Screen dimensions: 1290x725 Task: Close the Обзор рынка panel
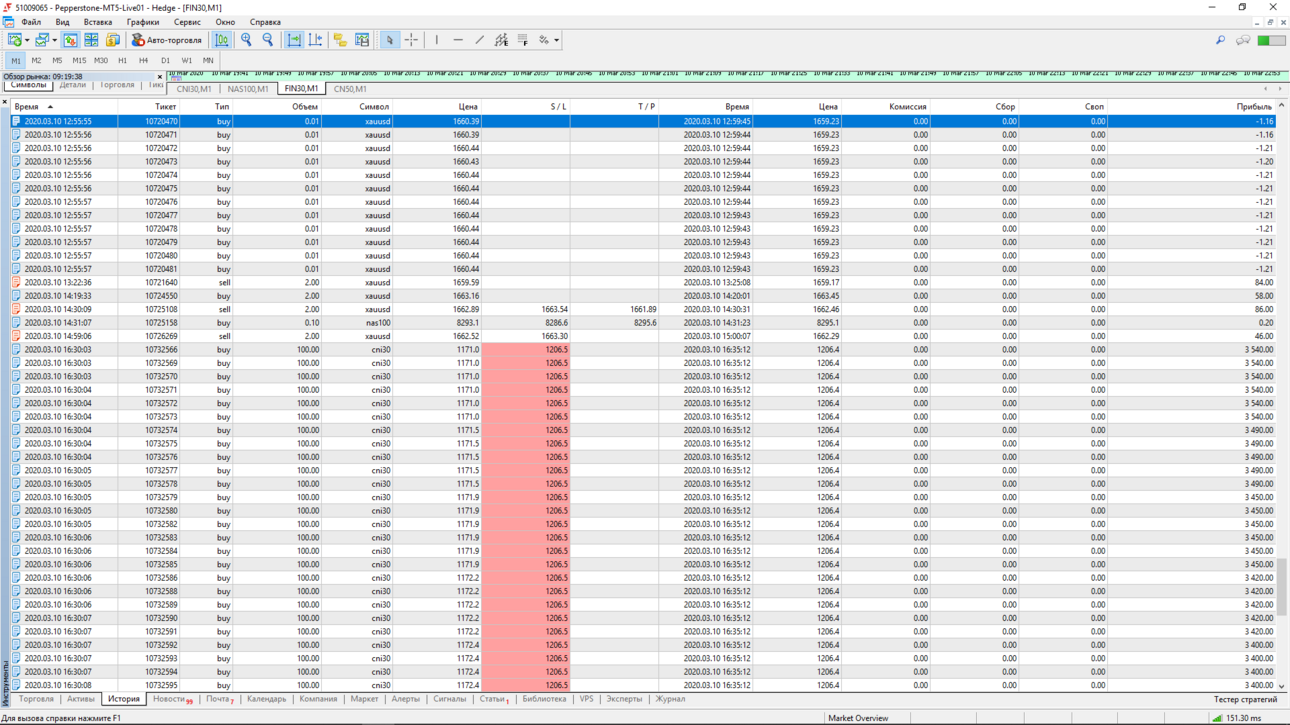[x=160, y=76]
